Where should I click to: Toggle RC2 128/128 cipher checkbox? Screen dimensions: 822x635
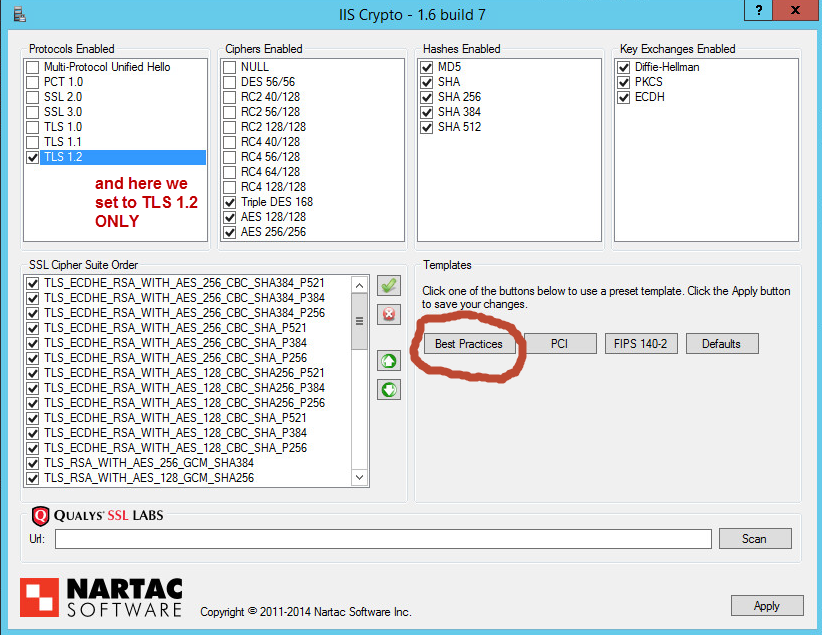[x=229, y=127]
